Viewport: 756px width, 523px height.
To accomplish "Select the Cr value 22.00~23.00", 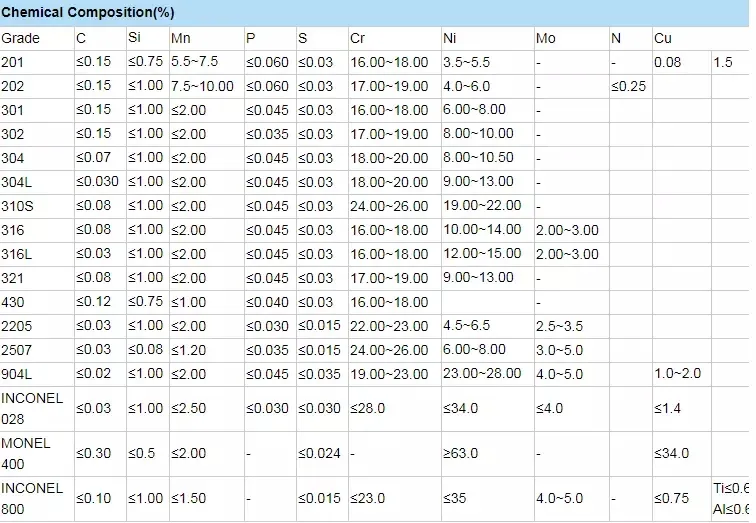I will 389,326.
